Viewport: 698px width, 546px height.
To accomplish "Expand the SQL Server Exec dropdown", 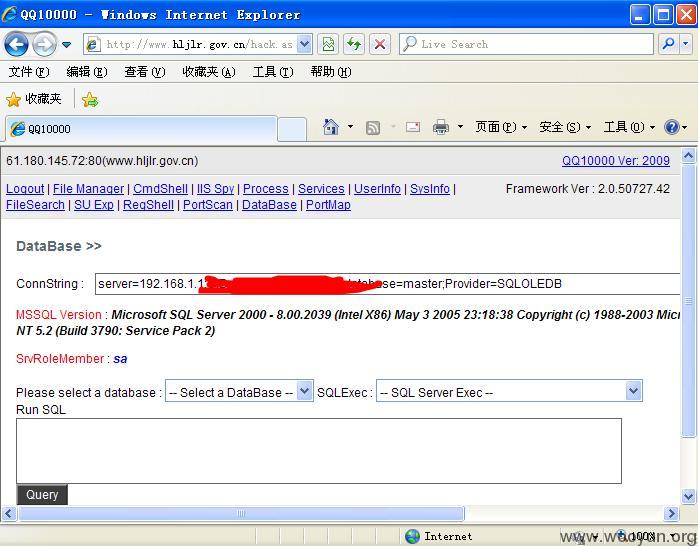I will pyautogui.click(x=509, y=391).
